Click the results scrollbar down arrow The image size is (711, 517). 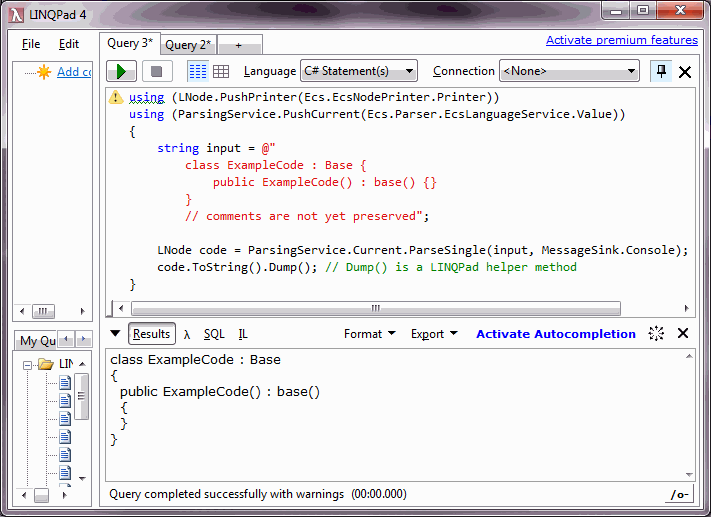pyautogui.click(x=689, y=475)
